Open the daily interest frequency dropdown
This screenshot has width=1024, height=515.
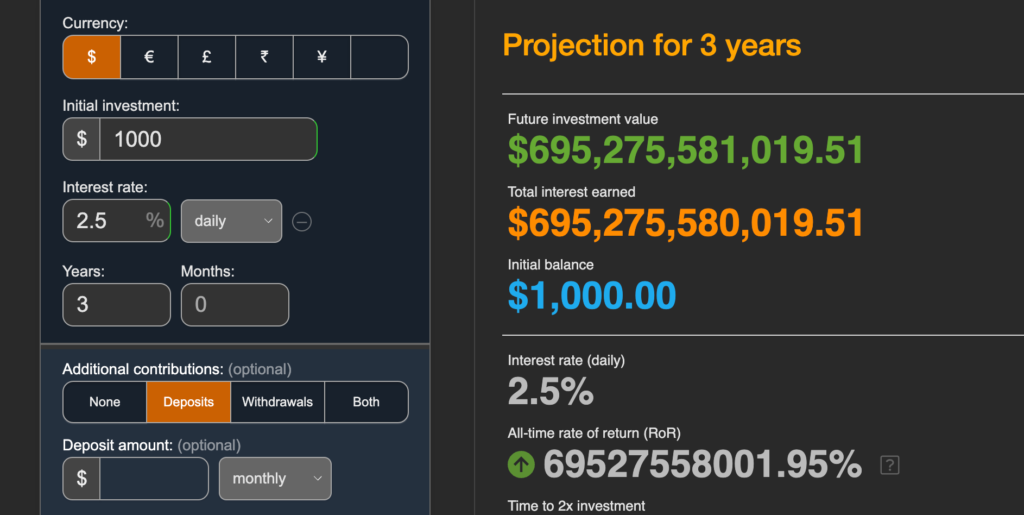pos(231,221)
